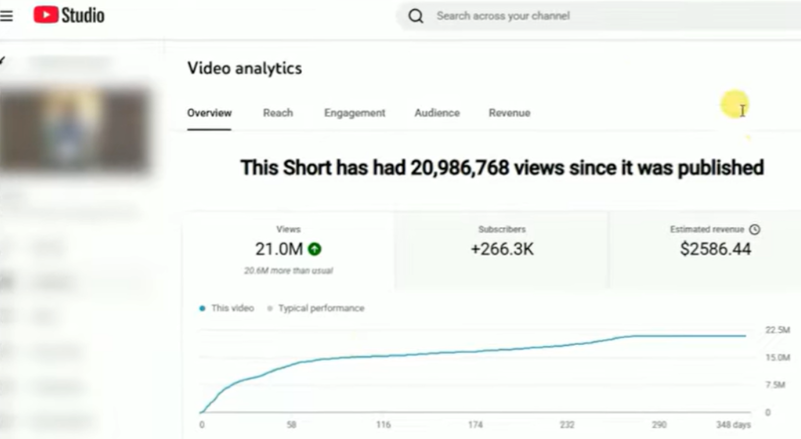Switch to the Reach tab
801x439 pixels.
pyautogui.click(x=278, y=113)
